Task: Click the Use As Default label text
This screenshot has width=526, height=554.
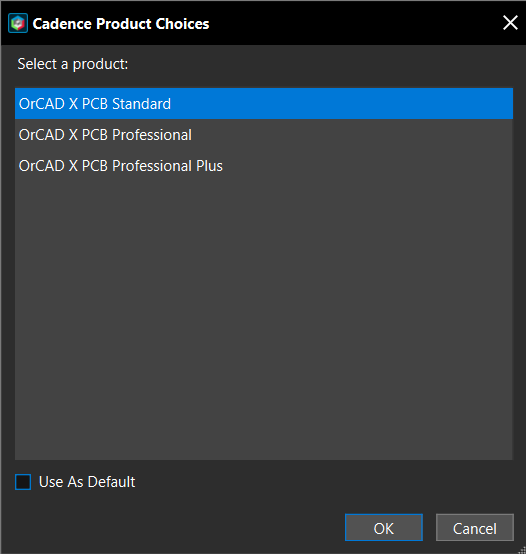Action: pos(87,482)
